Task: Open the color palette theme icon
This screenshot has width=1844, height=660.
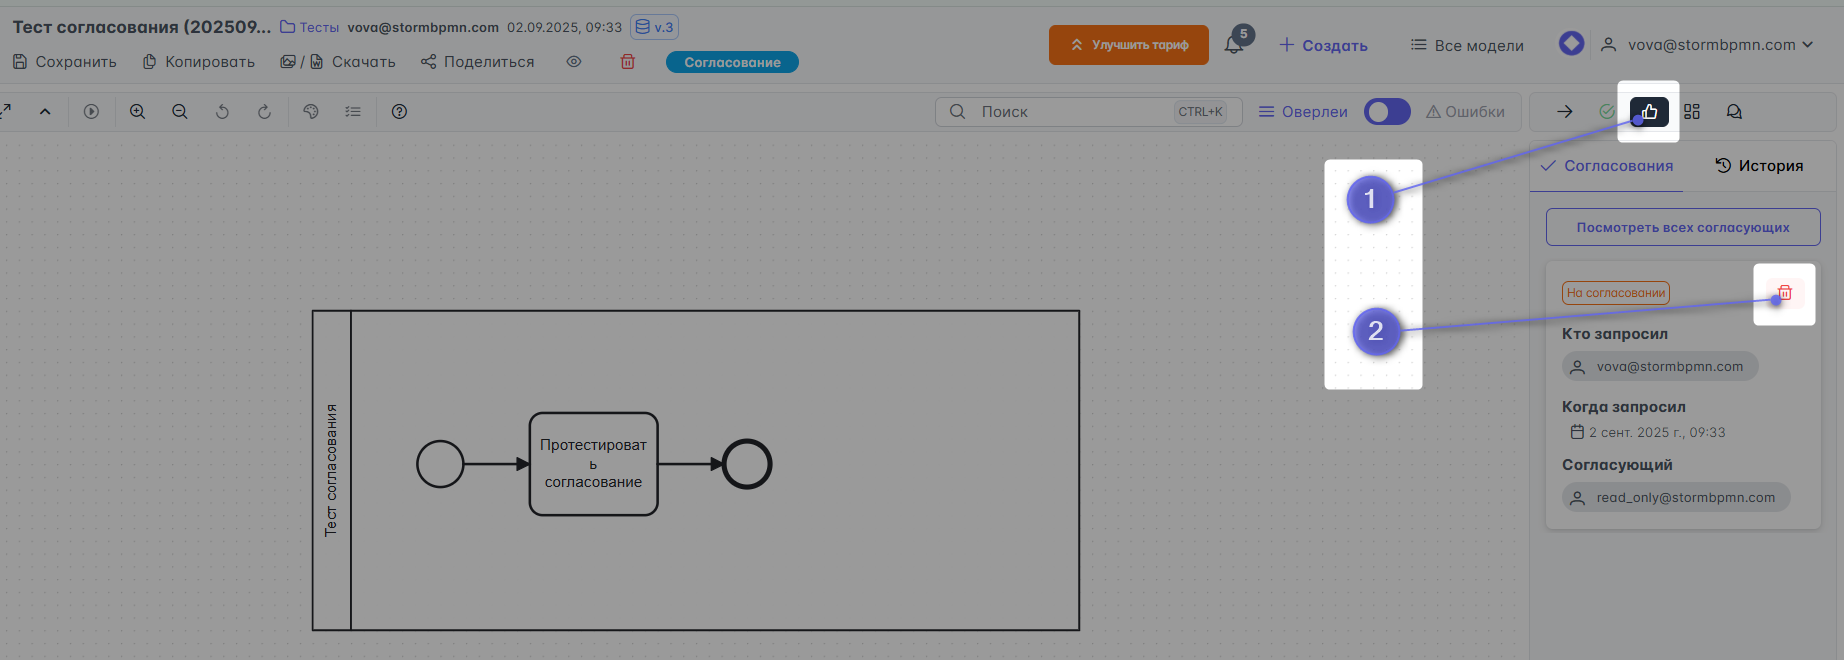Action: pyautogui.click(x=311, y=112)
